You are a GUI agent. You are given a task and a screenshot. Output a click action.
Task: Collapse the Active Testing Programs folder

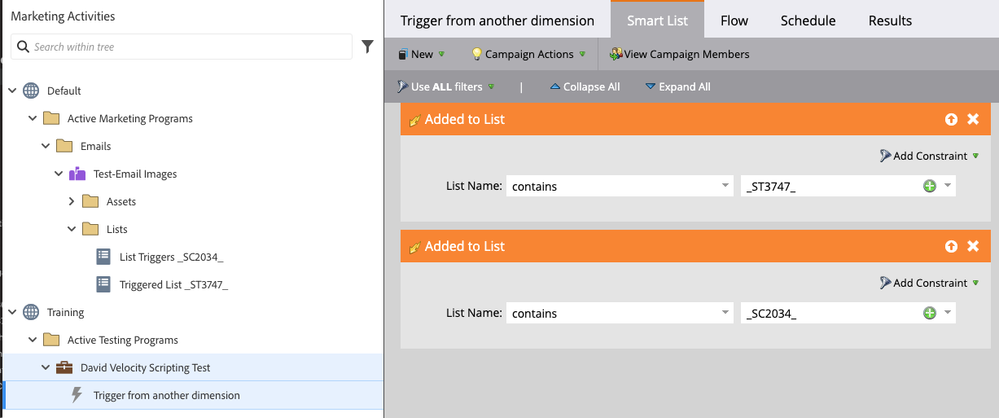point(32,340)
